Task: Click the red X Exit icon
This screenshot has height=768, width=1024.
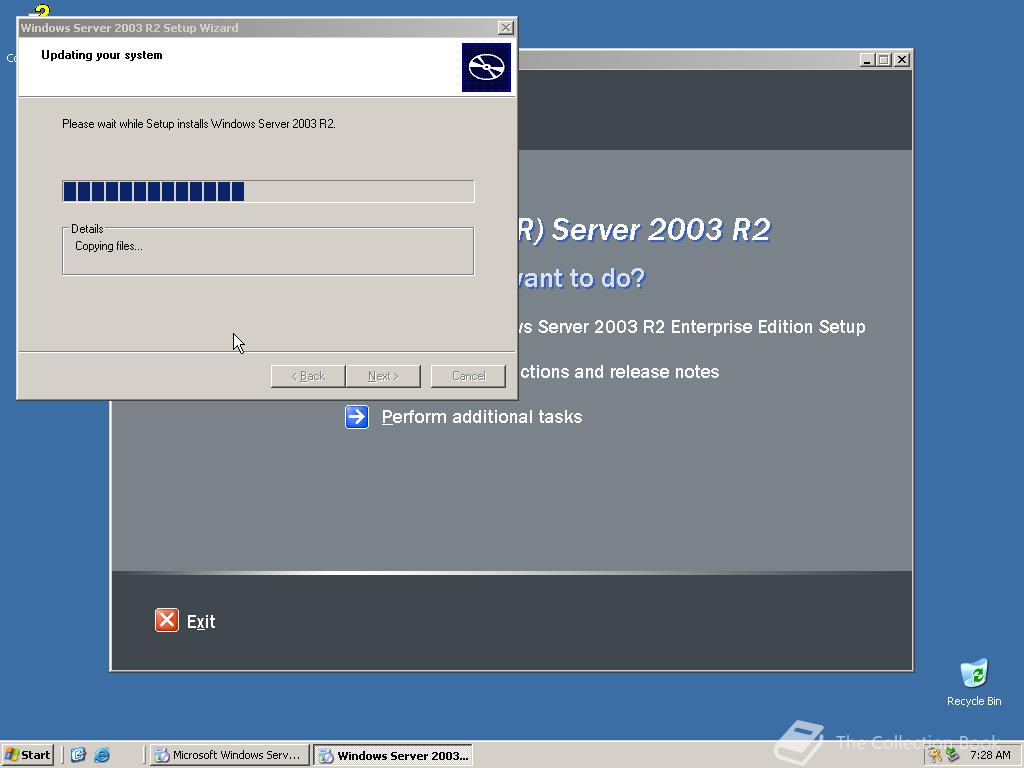Action: click(167, 620)
